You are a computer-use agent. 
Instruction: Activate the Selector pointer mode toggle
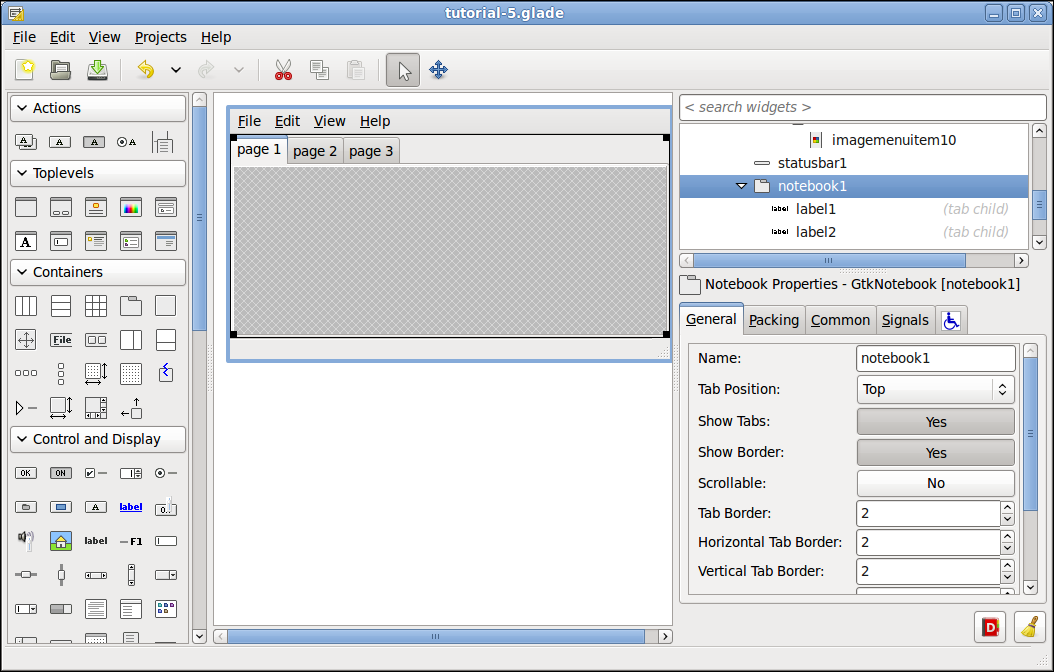coord(403,70)
